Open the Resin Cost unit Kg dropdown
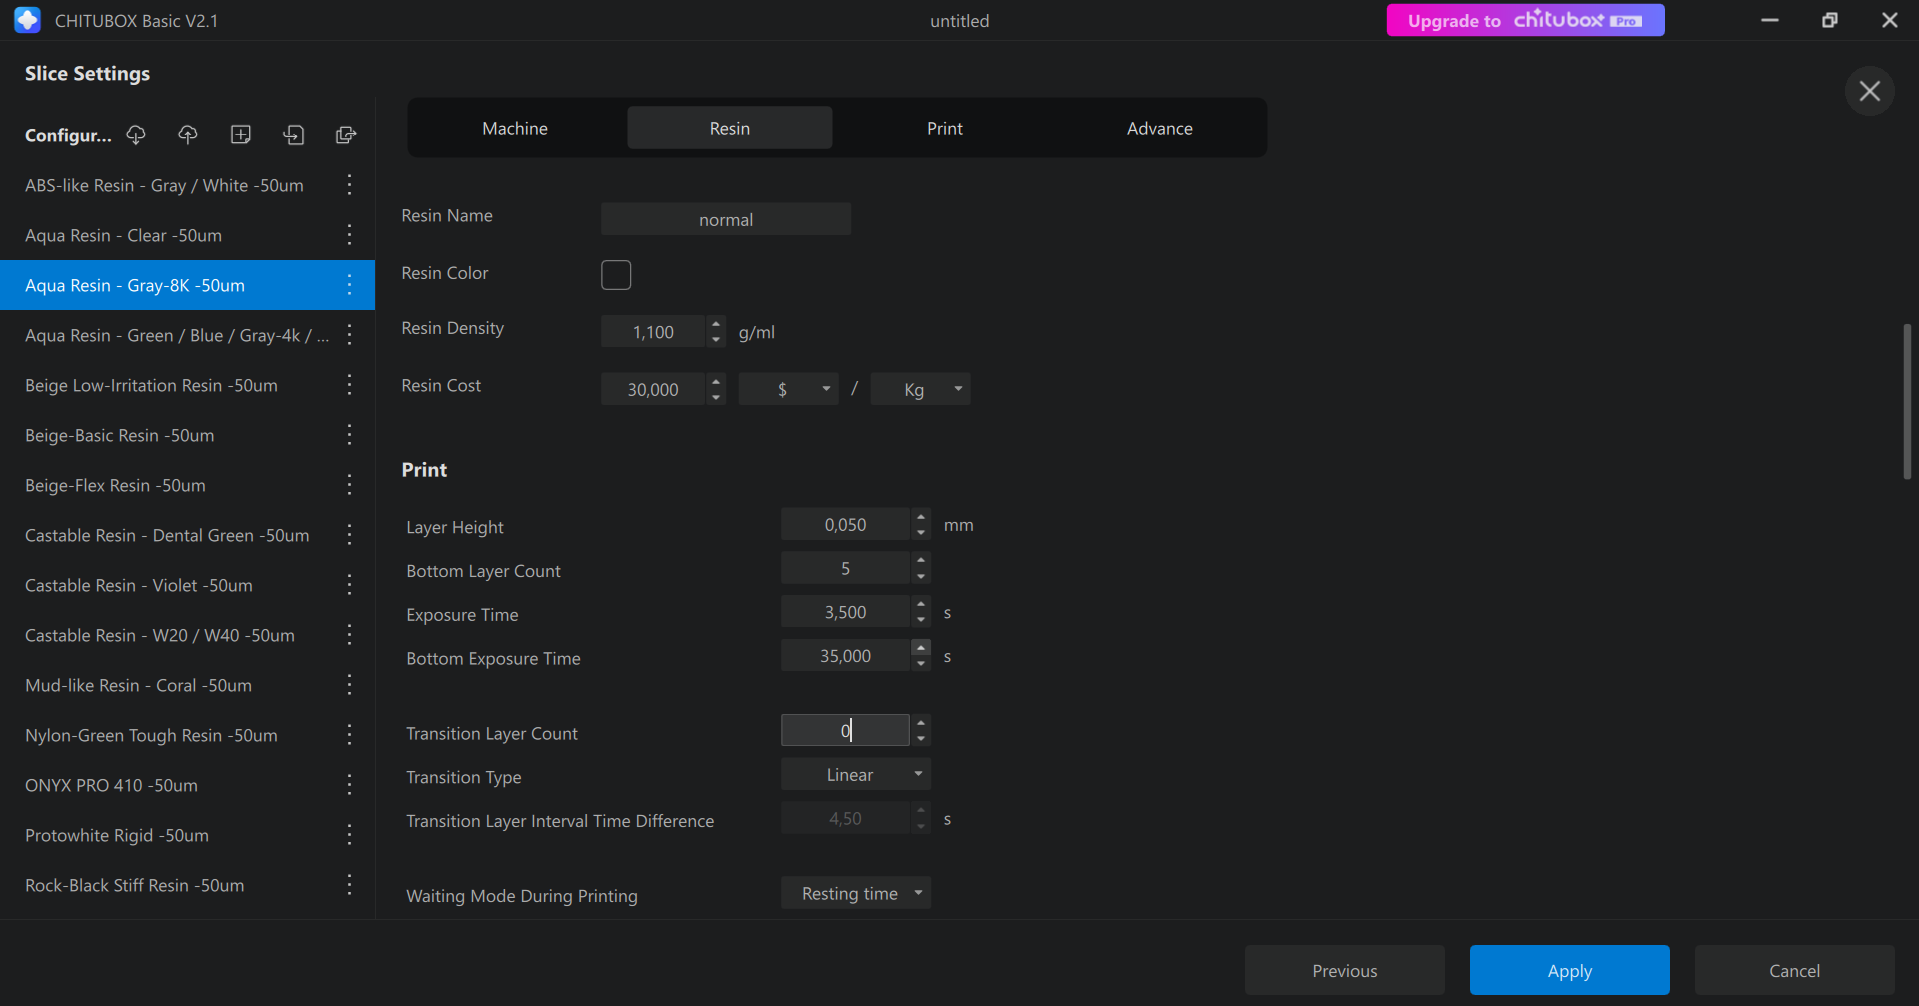Viewport: 1919px width, 1006px height. point(920,389)
